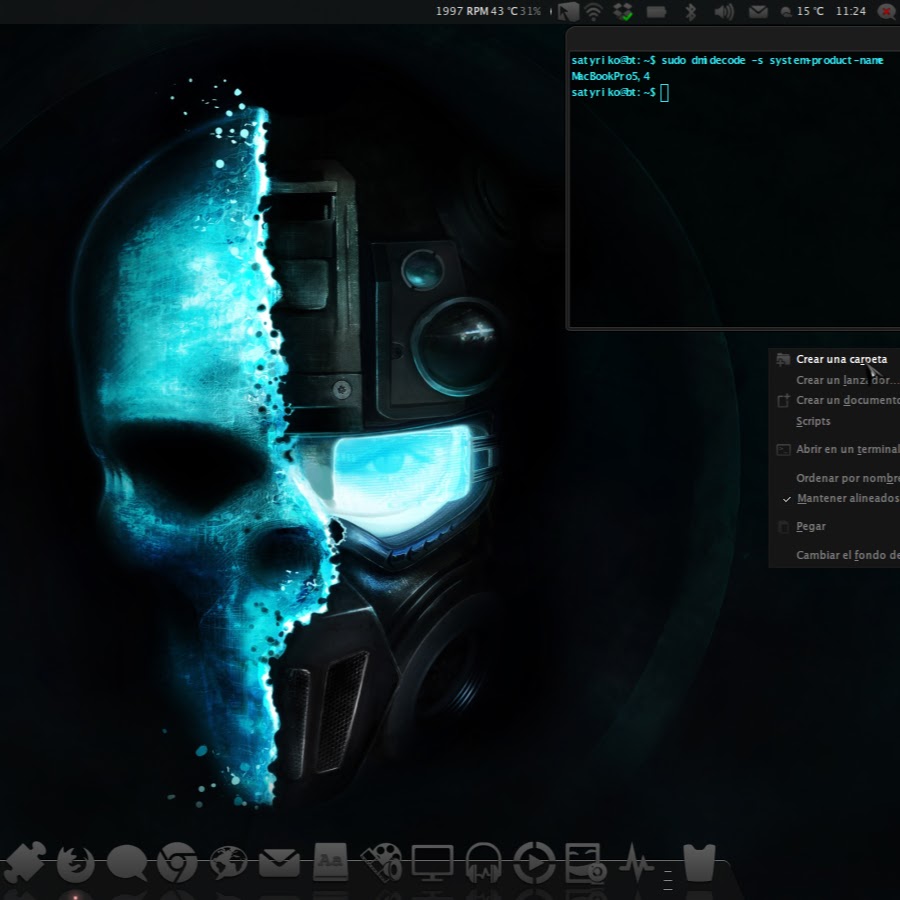Launch Google Chrome from the dock
The image size is (900, 900).
(177, 863)
